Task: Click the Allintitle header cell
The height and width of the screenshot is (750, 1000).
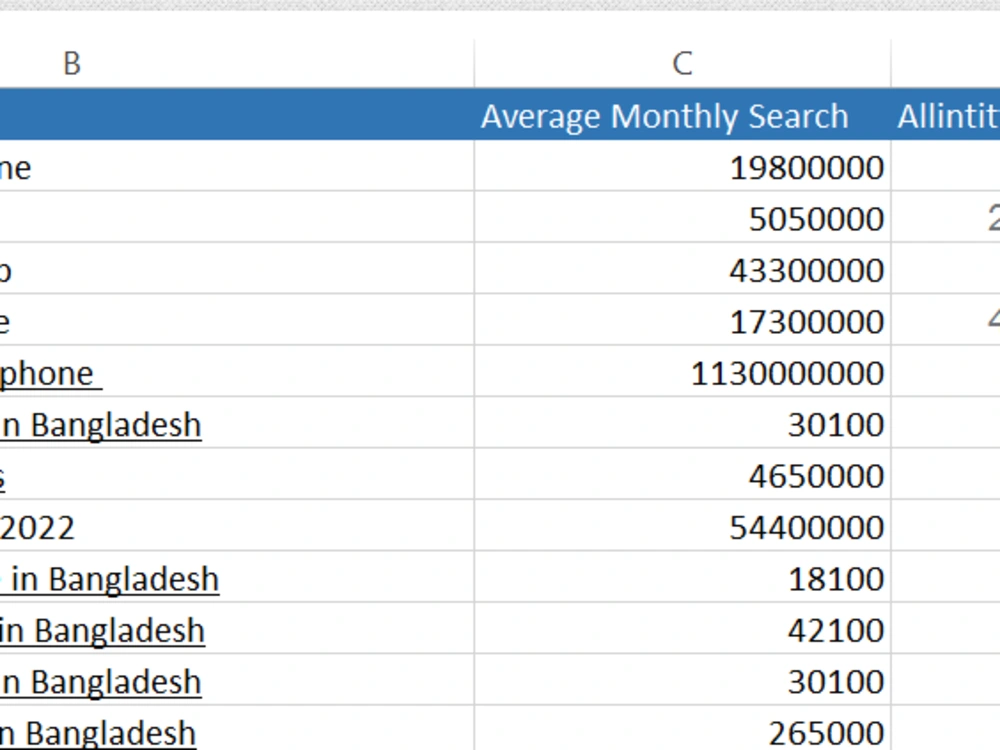Action: (x=946, y=115)
